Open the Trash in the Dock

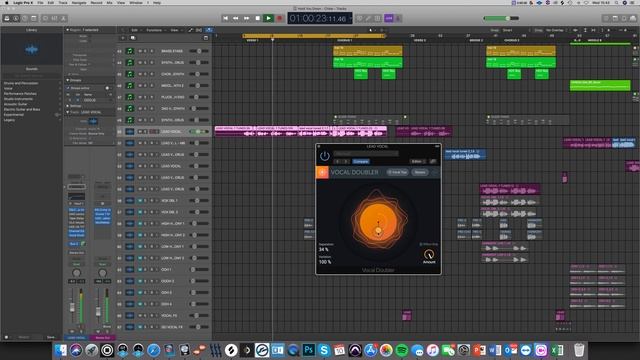[x=579, y=350]
